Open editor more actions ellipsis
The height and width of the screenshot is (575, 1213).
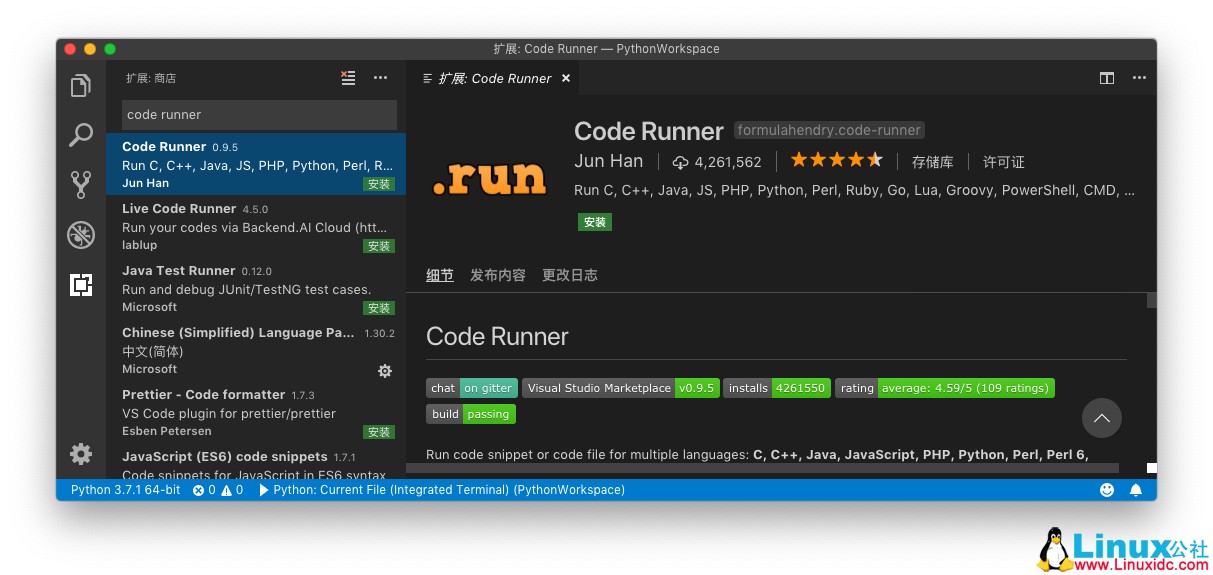[x=1139, y=78]
